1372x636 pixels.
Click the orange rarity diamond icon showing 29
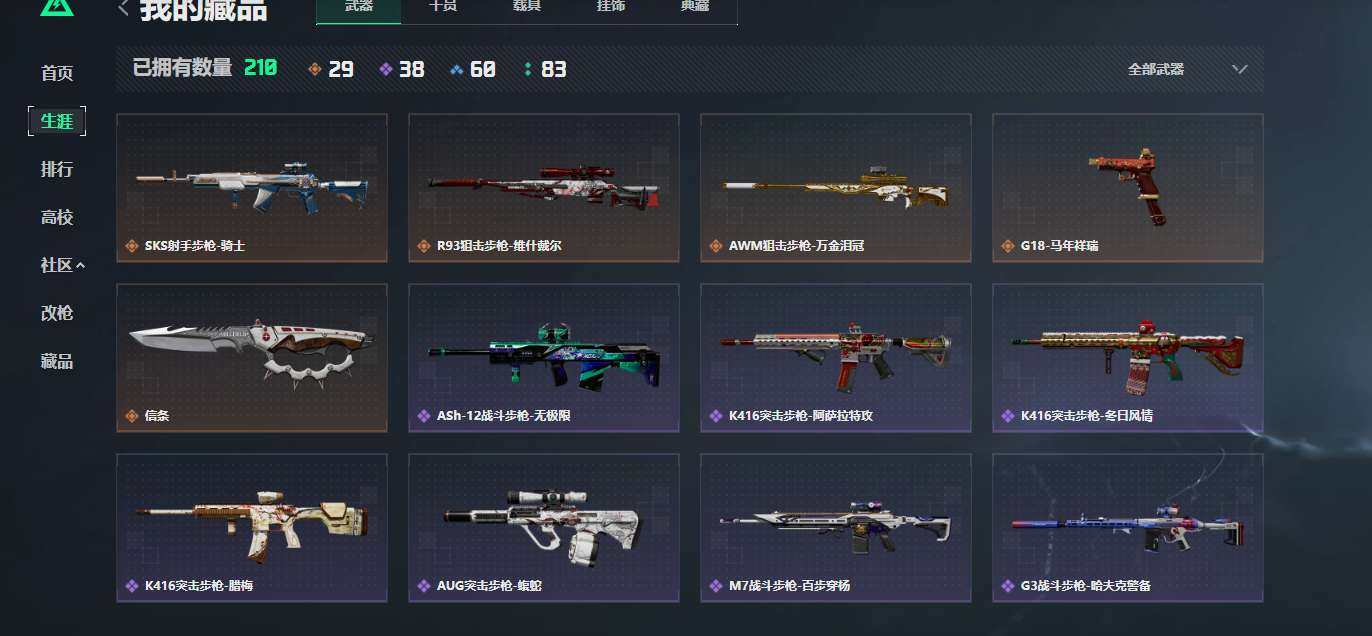(315, 69)
